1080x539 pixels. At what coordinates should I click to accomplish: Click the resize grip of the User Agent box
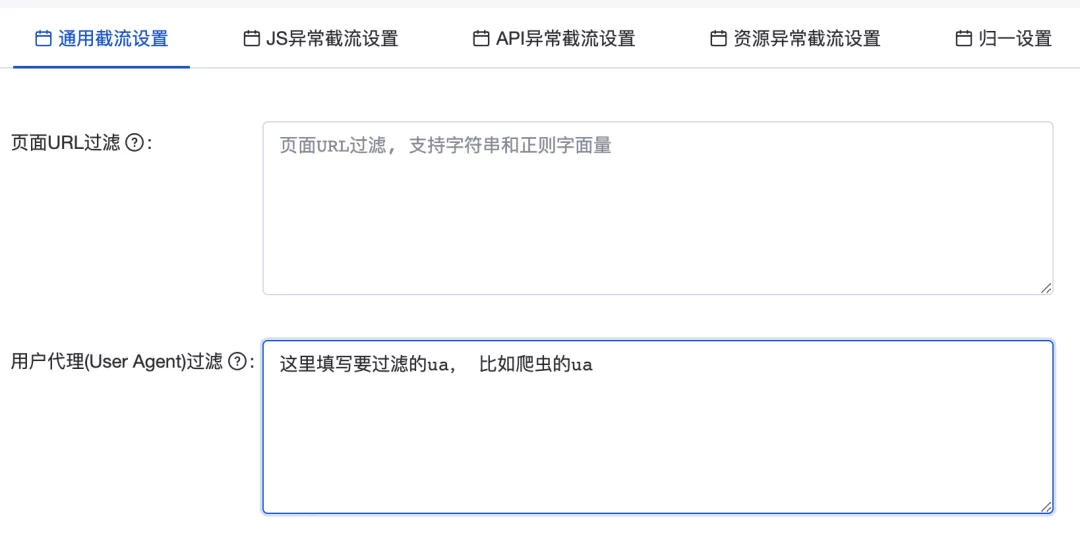pyautogui.click(x=1046, y=506)
